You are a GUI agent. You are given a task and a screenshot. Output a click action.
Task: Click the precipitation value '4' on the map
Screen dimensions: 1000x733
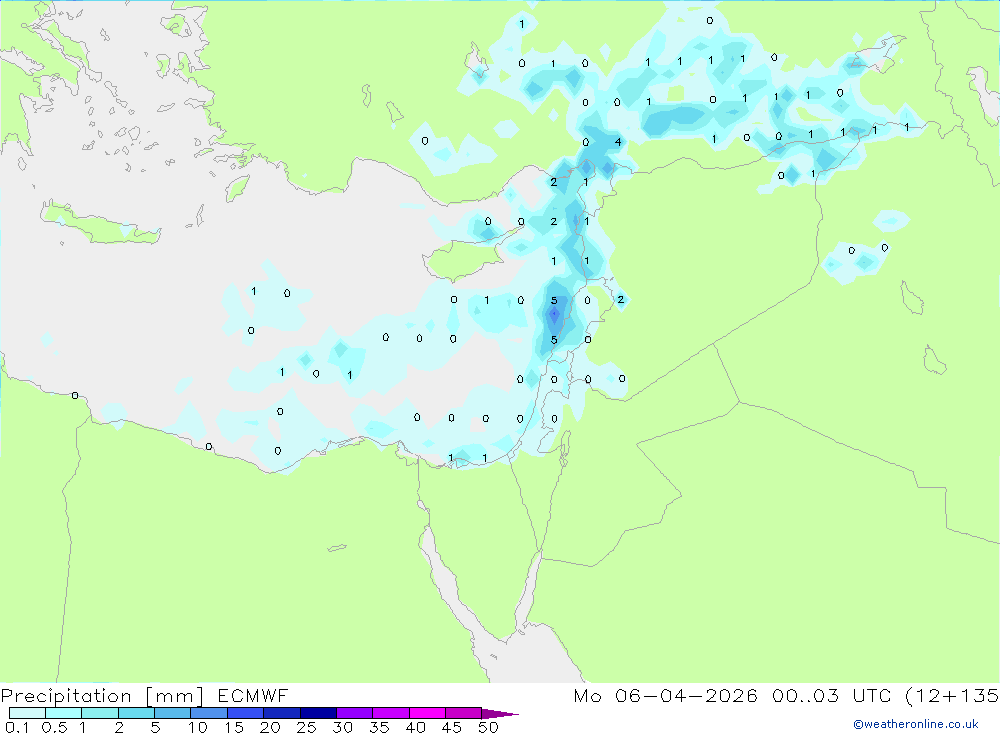pyautogui.click(x=618, y=142)
